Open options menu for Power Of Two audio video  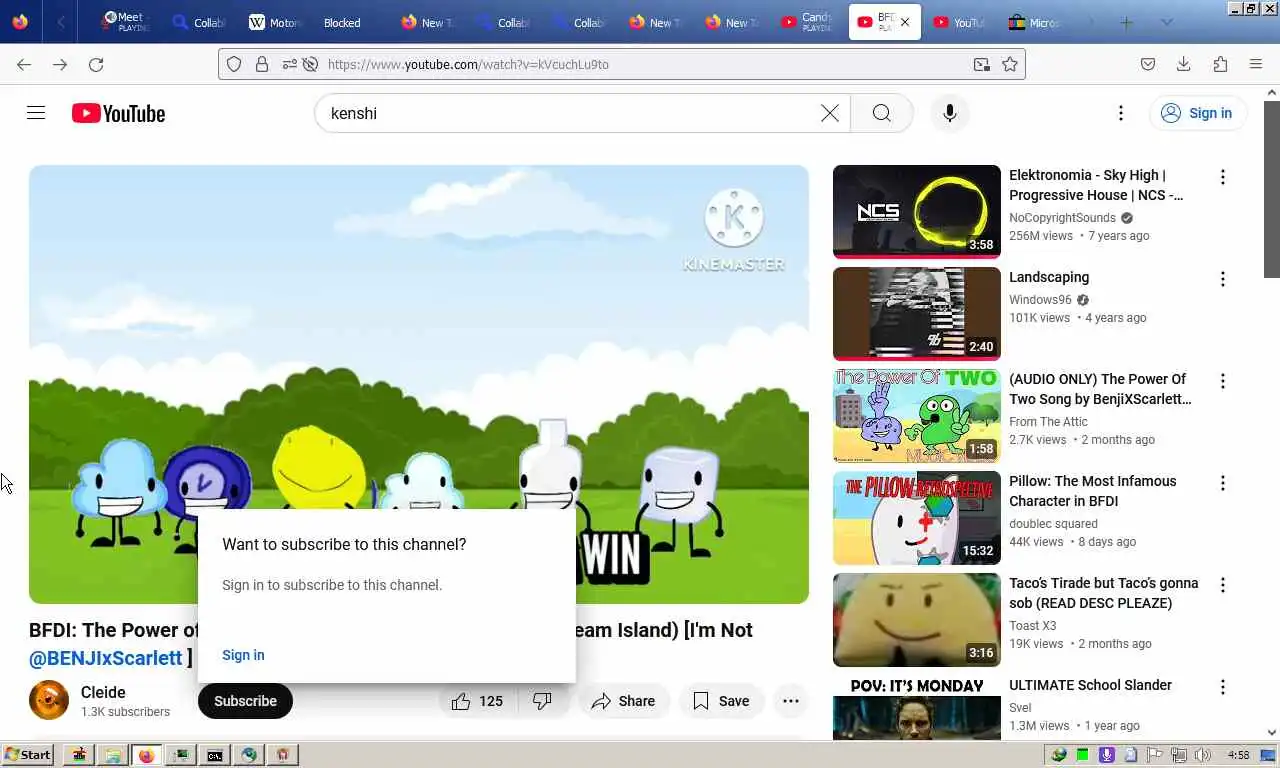(x=1222, y=381)
